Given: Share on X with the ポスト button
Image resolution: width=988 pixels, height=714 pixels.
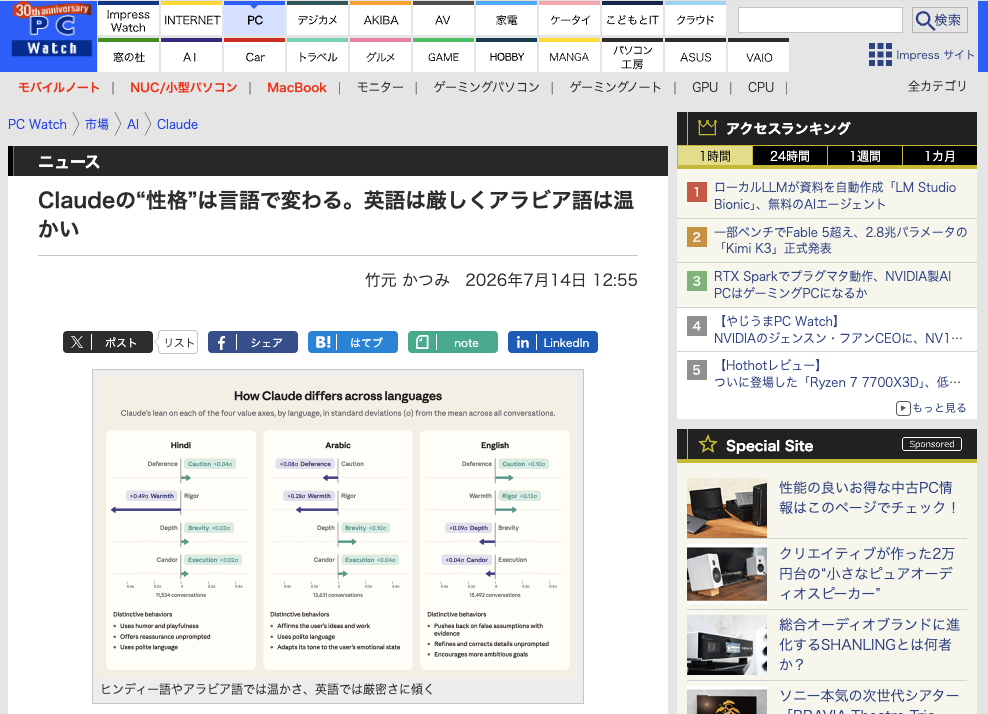Looking at the screenshot, I should click(x=108, y=342).
